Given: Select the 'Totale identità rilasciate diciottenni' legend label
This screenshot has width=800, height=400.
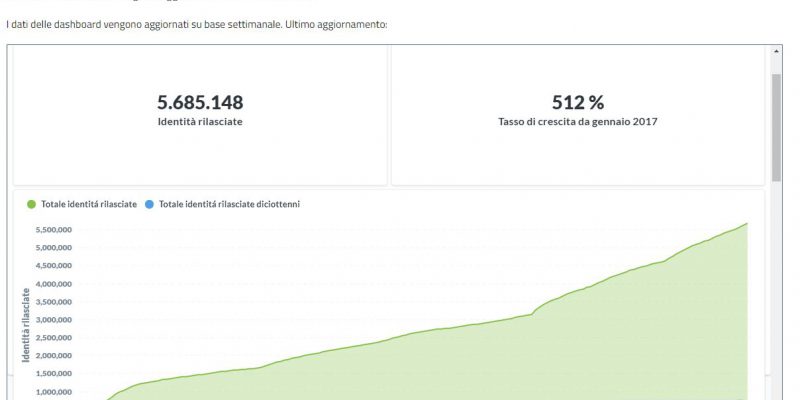Looking at the screenshot, I should [x=229, y=204].
